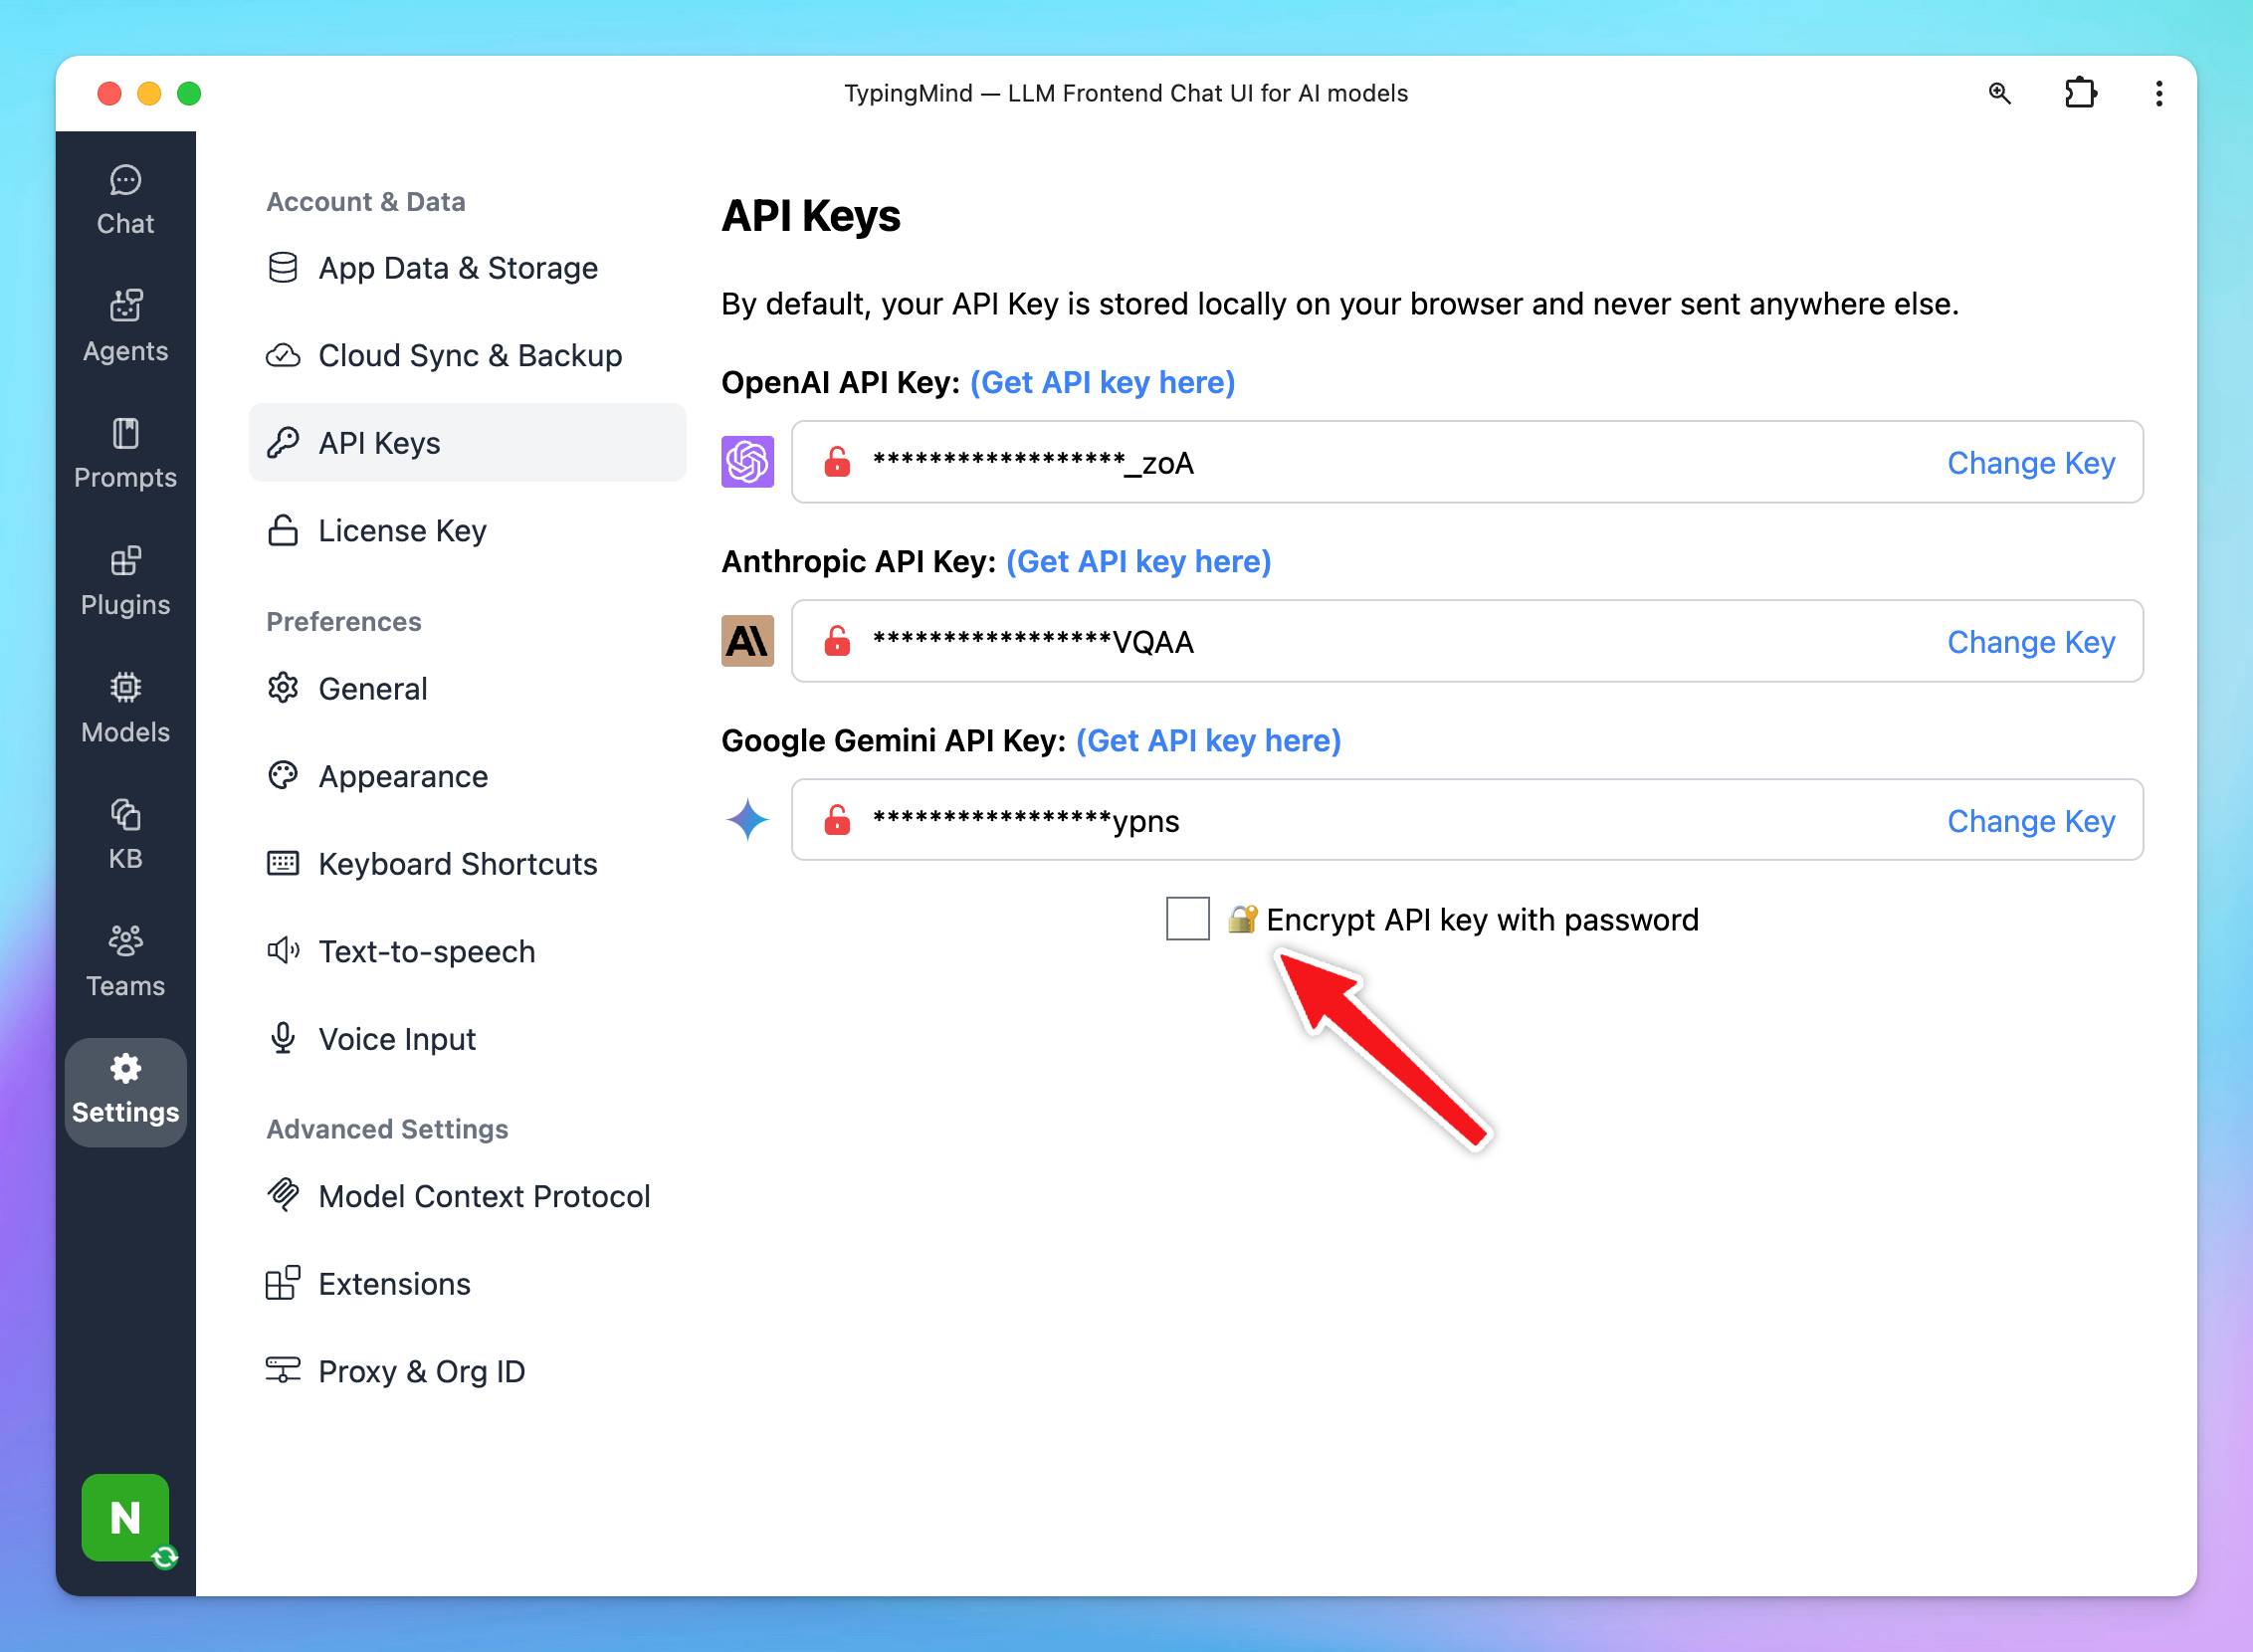
Task: Click Change Key for Anthropic API key
Action: 2030,641
